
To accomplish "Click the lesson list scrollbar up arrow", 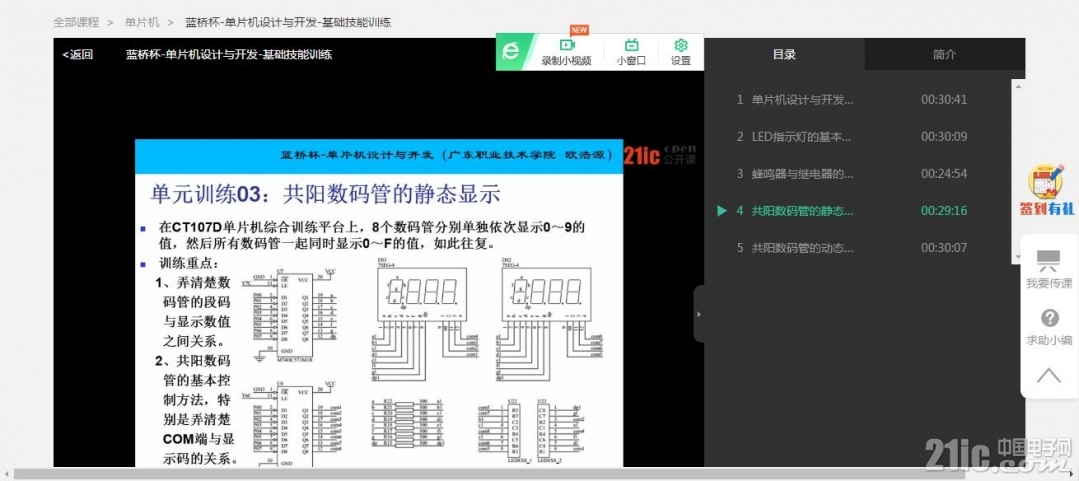I will coord(1018,85).
